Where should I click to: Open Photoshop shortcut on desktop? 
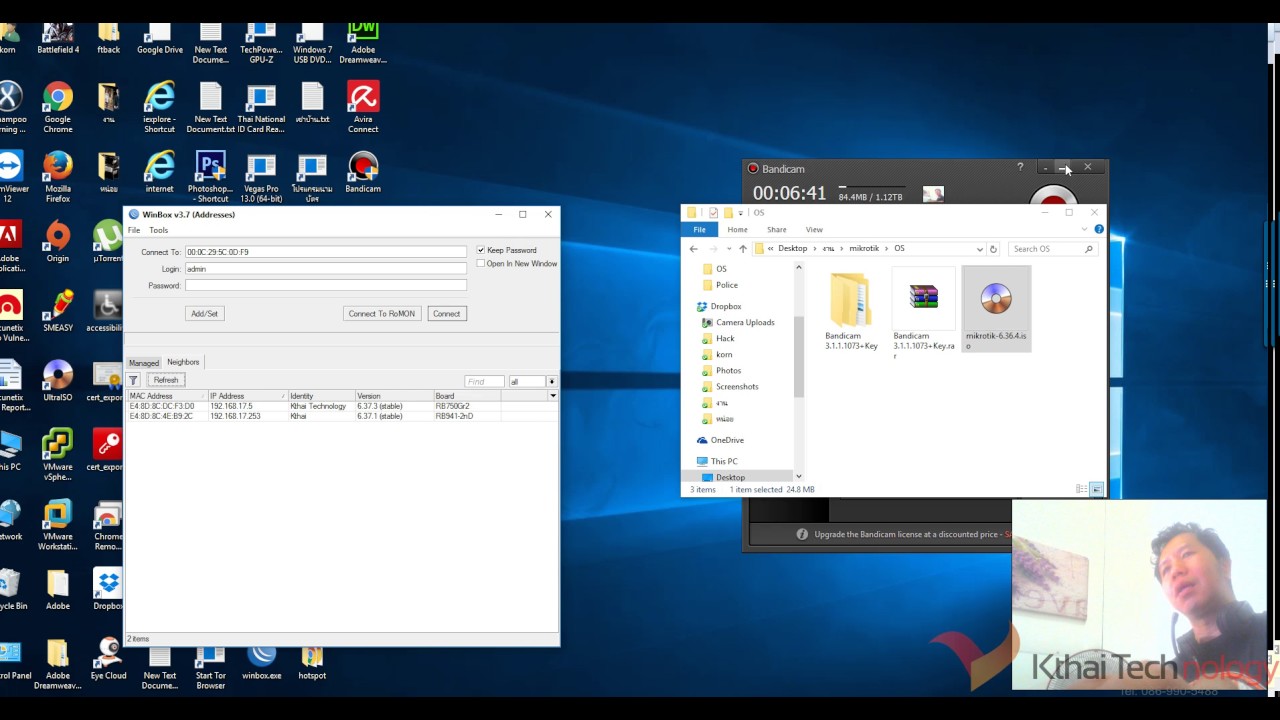[x=210, y=177]
